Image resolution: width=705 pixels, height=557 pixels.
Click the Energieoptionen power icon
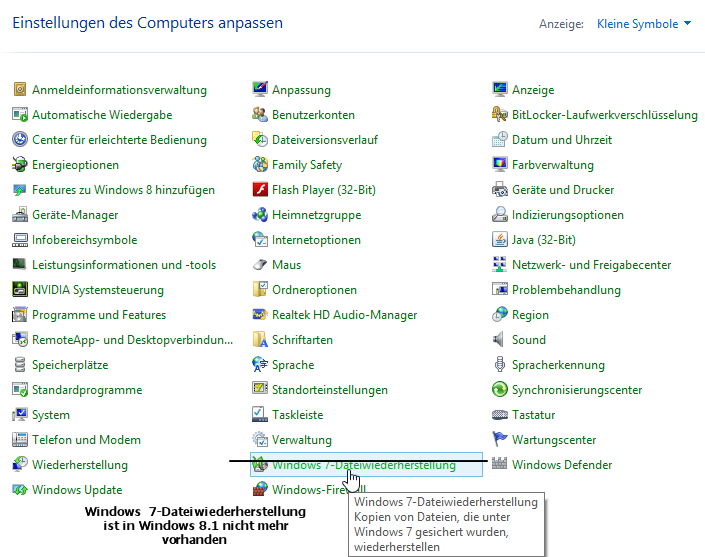[x=20, y=165]
